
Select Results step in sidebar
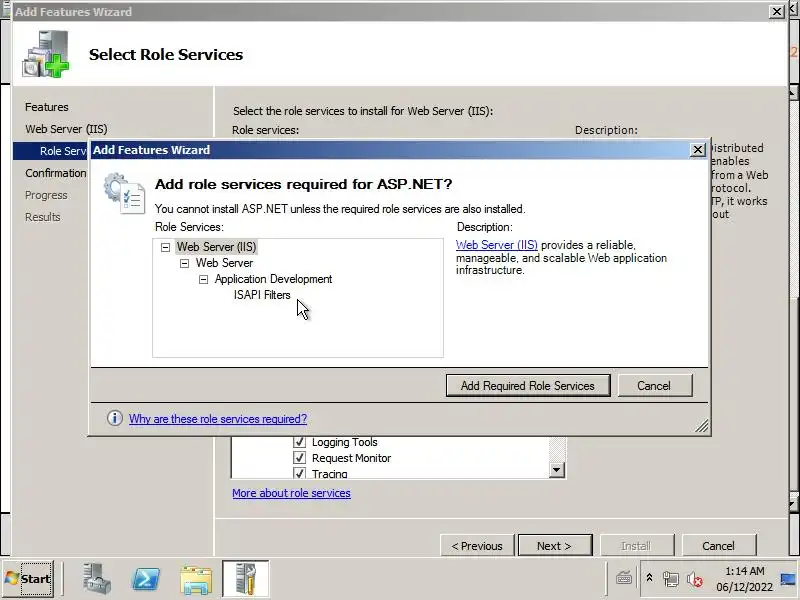(x=42, y=217)
